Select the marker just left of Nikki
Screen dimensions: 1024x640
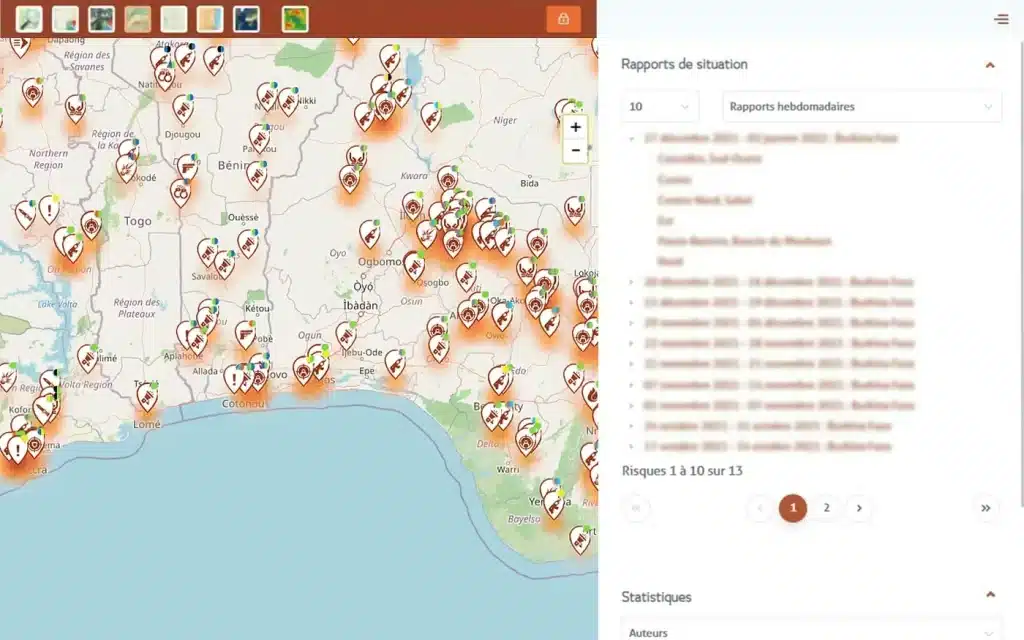pos(288,101)
